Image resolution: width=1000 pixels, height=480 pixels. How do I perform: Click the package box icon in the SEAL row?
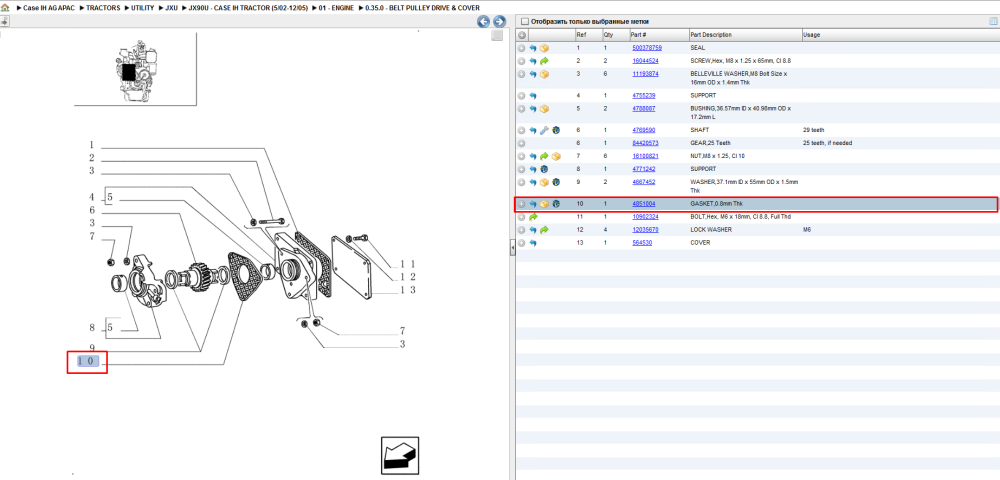click(x=544, y=48)
